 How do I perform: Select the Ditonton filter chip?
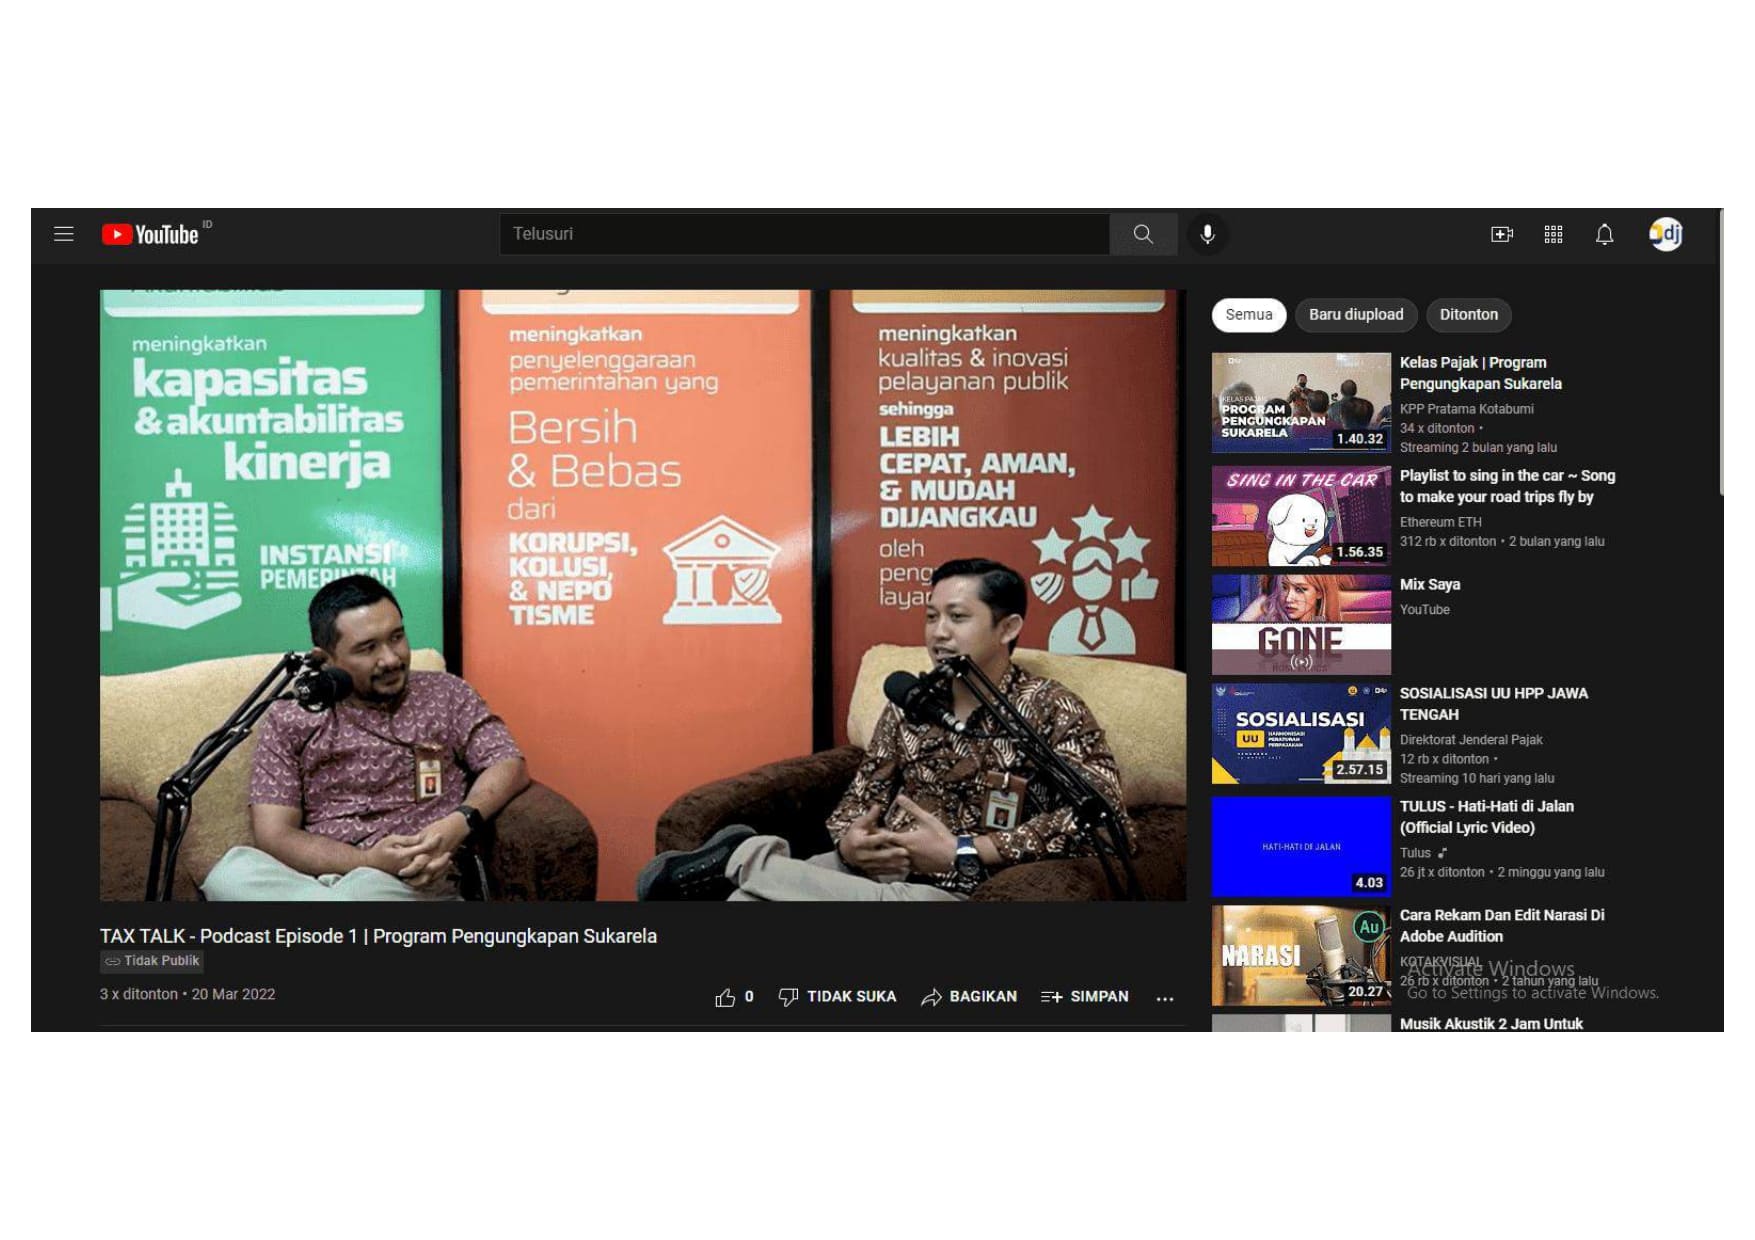point(1468,315)
